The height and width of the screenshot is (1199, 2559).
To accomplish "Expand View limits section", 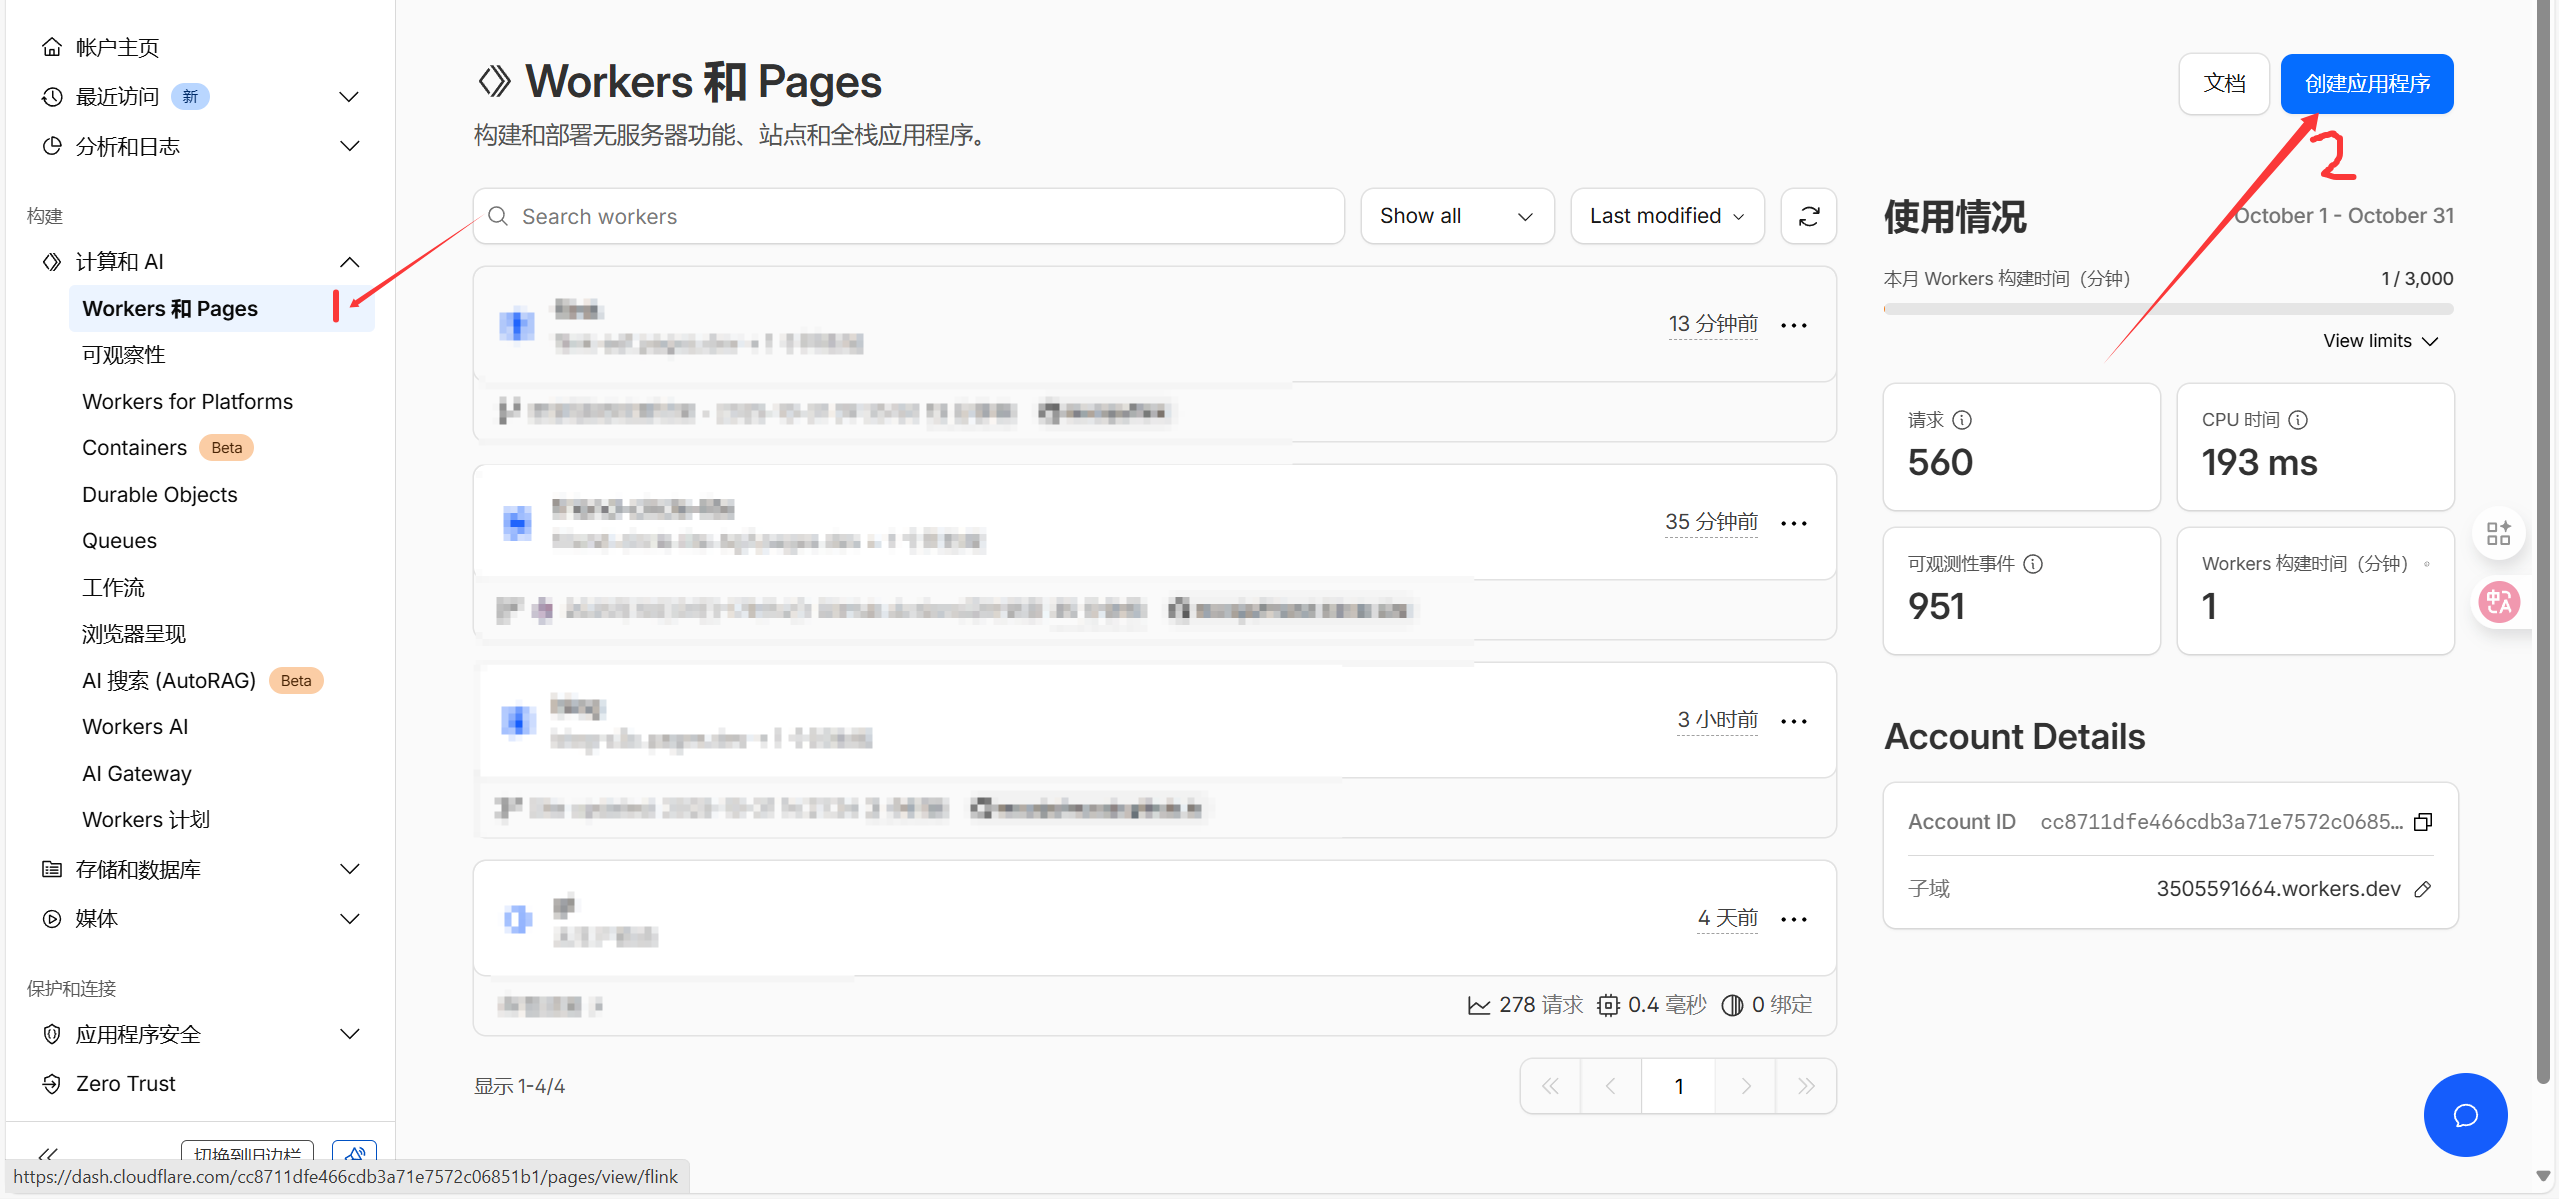I will 2380,341.
